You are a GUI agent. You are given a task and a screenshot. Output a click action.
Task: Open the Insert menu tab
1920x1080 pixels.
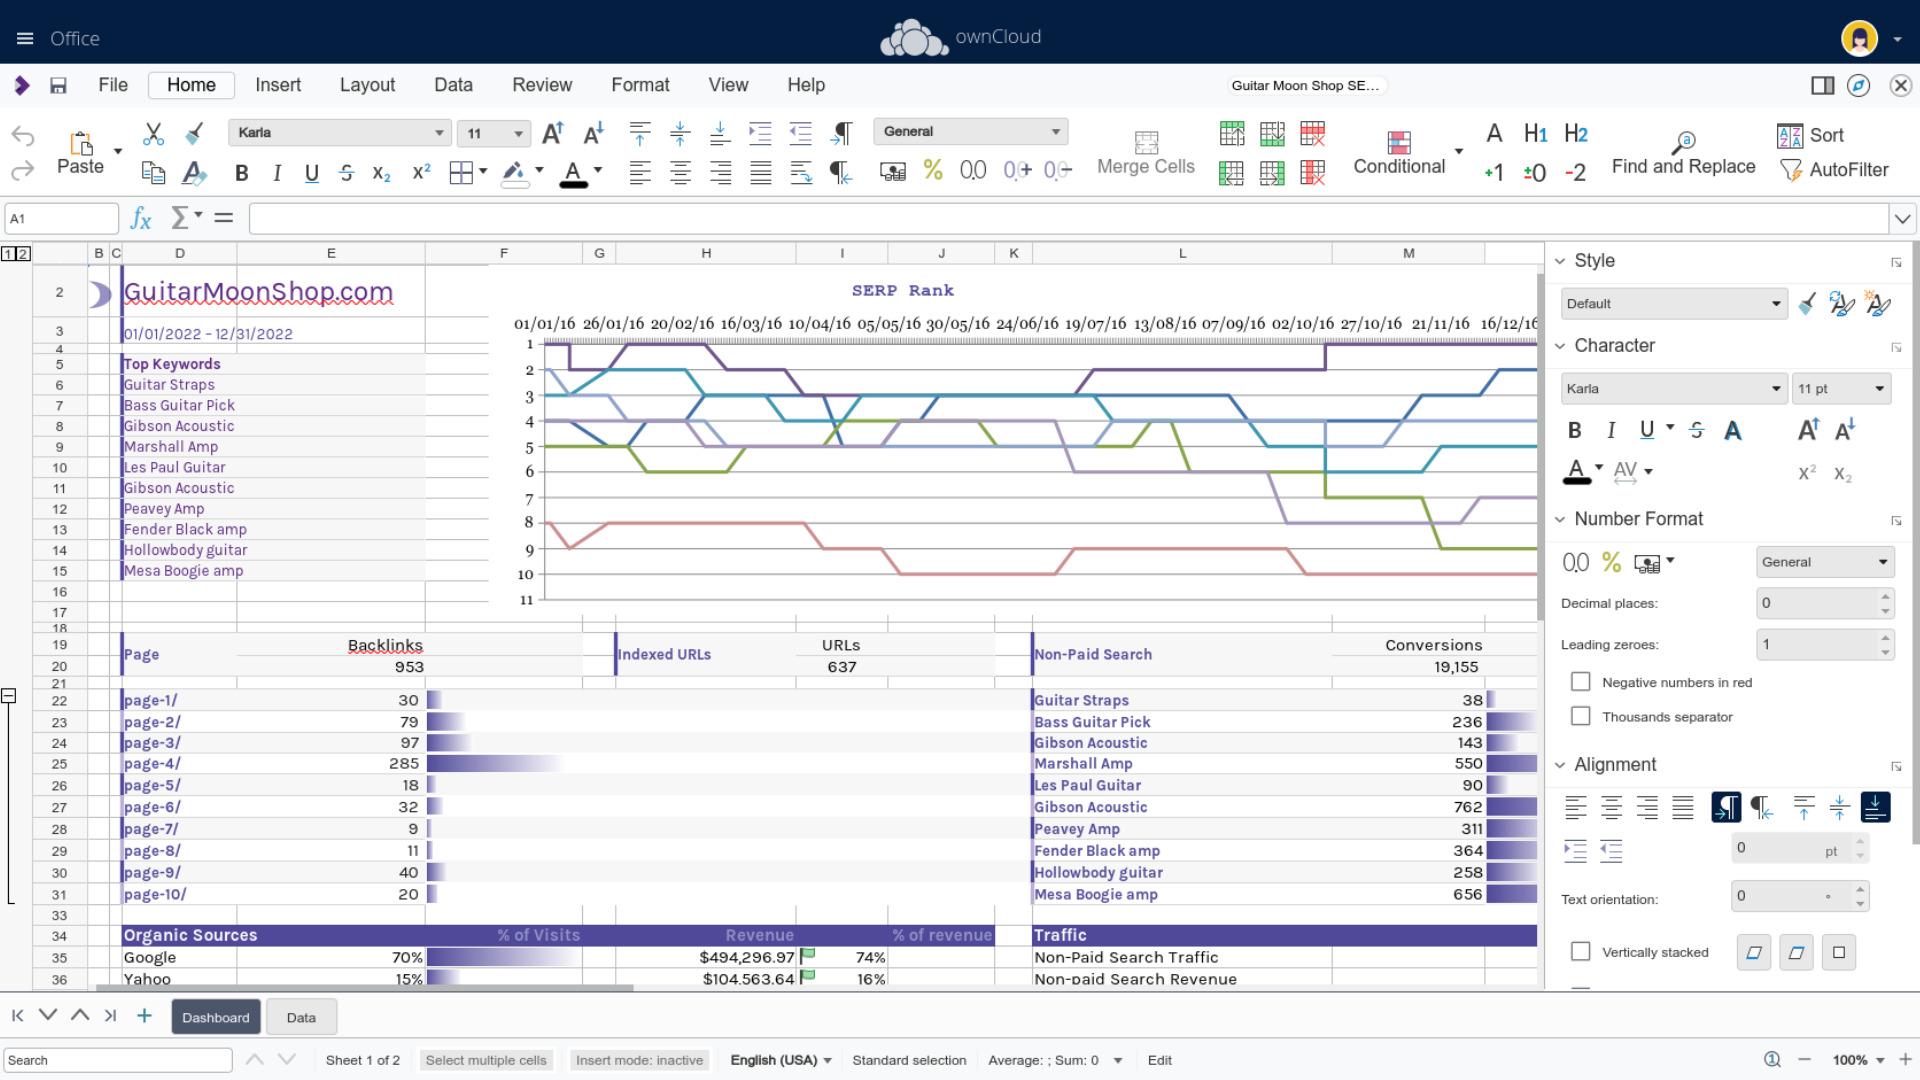278,85
